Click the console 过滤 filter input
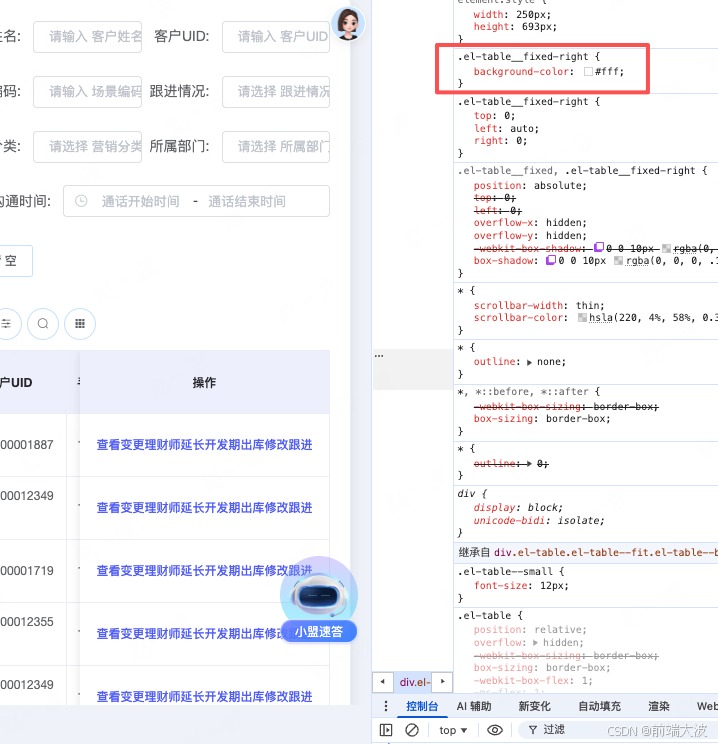 pos(617,730)
